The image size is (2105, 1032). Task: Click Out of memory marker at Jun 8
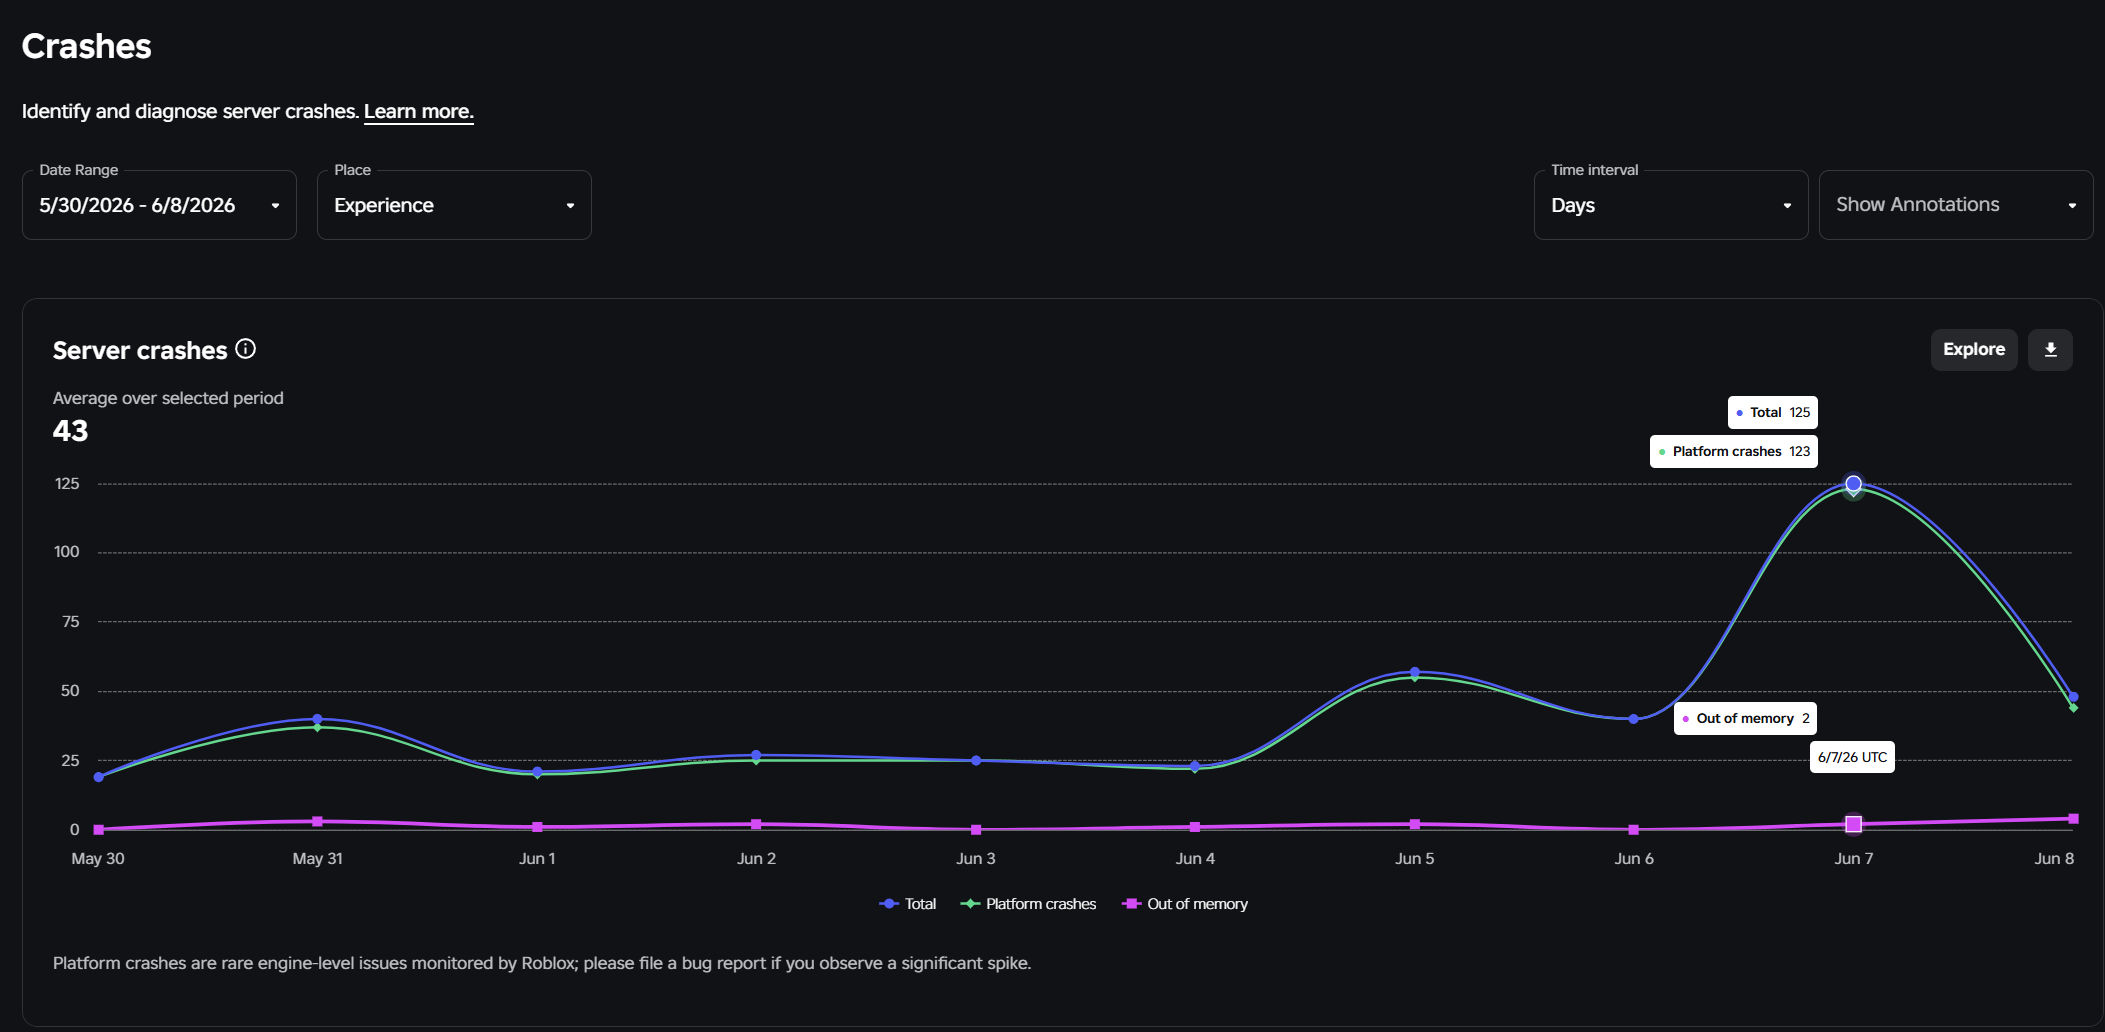[x=2073, y=819]
